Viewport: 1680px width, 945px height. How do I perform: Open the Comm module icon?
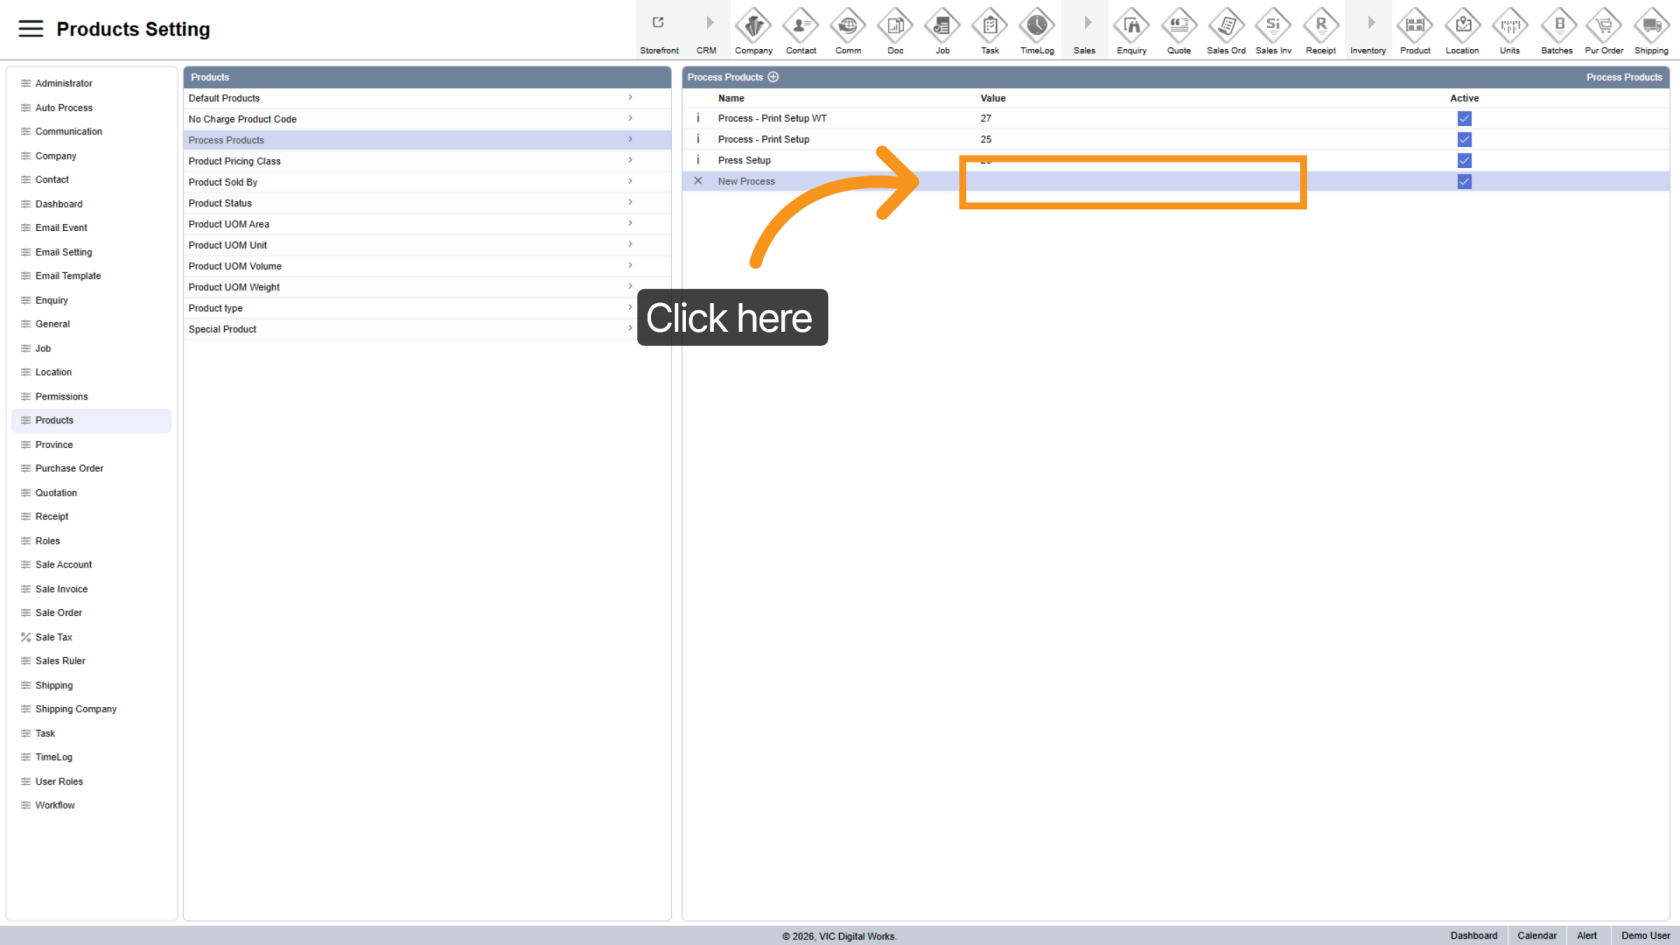coord(848,25)
